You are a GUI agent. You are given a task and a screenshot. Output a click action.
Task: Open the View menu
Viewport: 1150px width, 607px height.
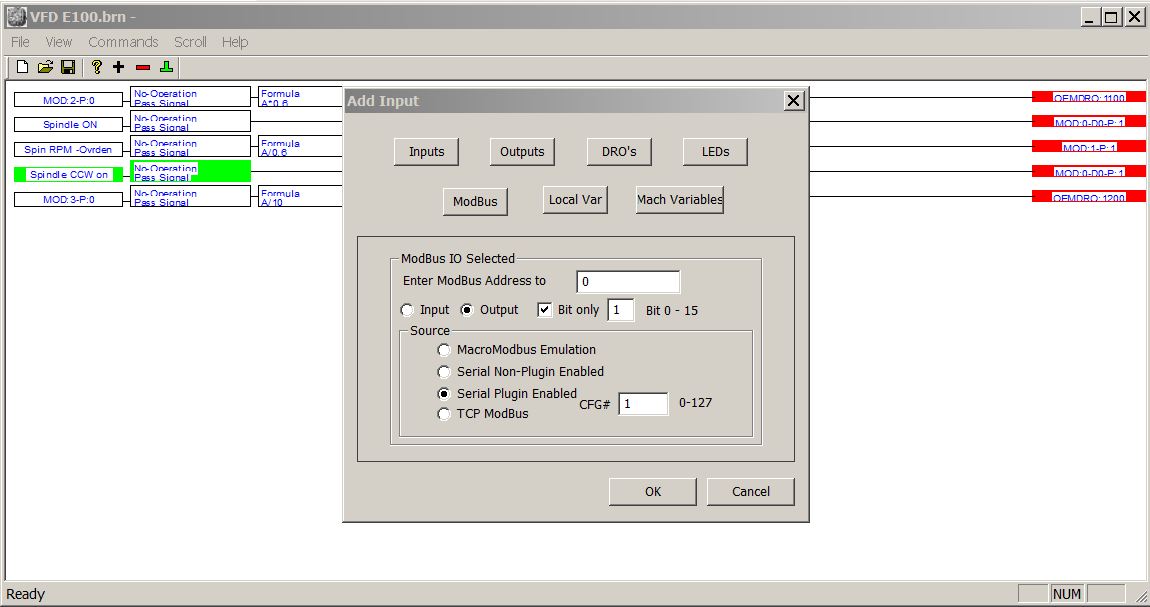pos(59,42)
